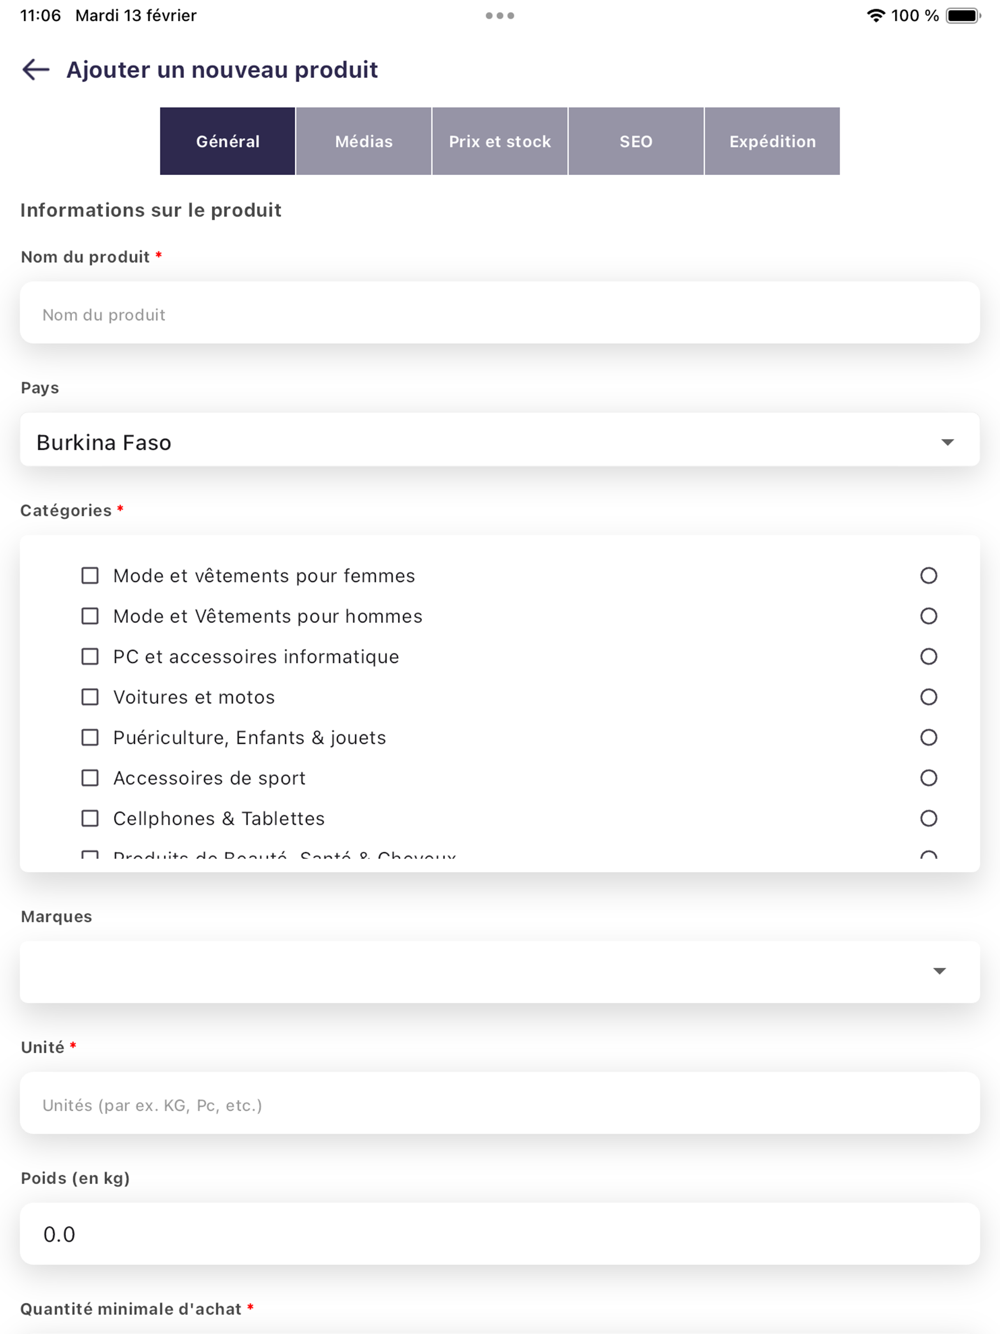
Task: Choose 'Cellphones & Tablettes' radio button
Action: [x=929, y=819]
